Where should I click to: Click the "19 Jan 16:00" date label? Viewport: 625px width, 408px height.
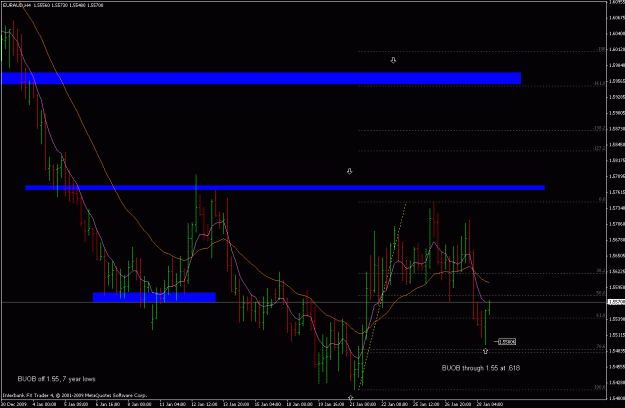pos(331,404)
